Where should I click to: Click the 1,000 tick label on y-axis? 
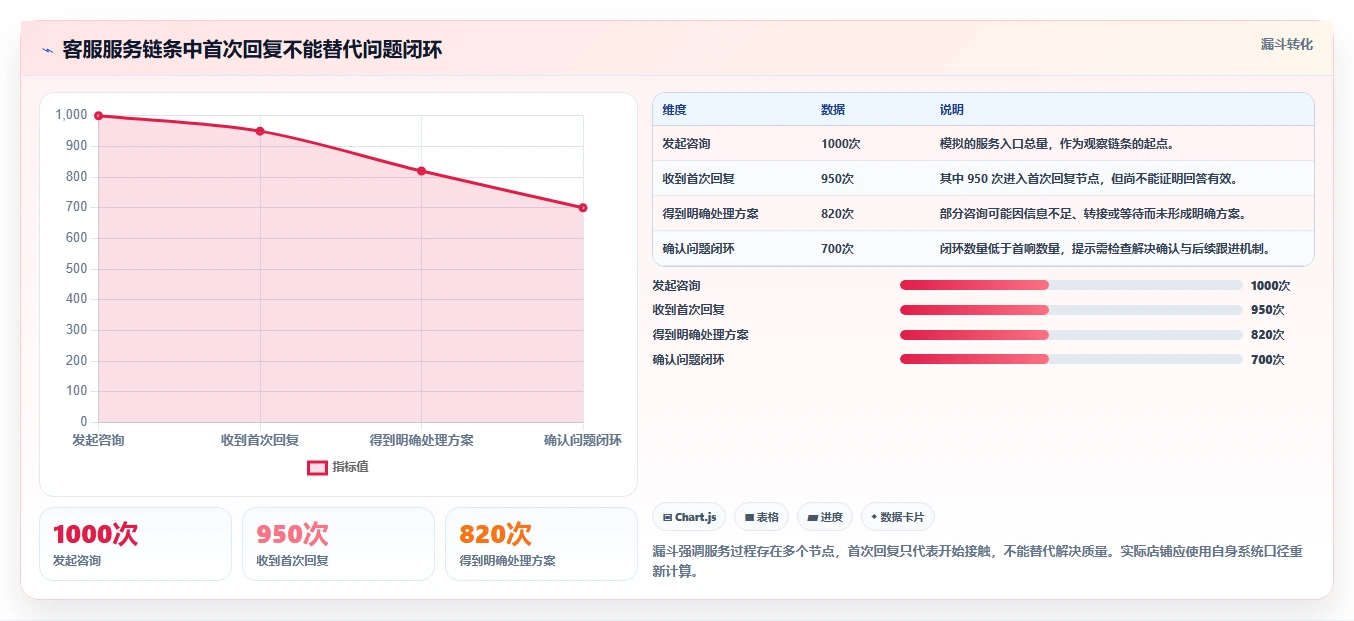(x=72, y=115)
